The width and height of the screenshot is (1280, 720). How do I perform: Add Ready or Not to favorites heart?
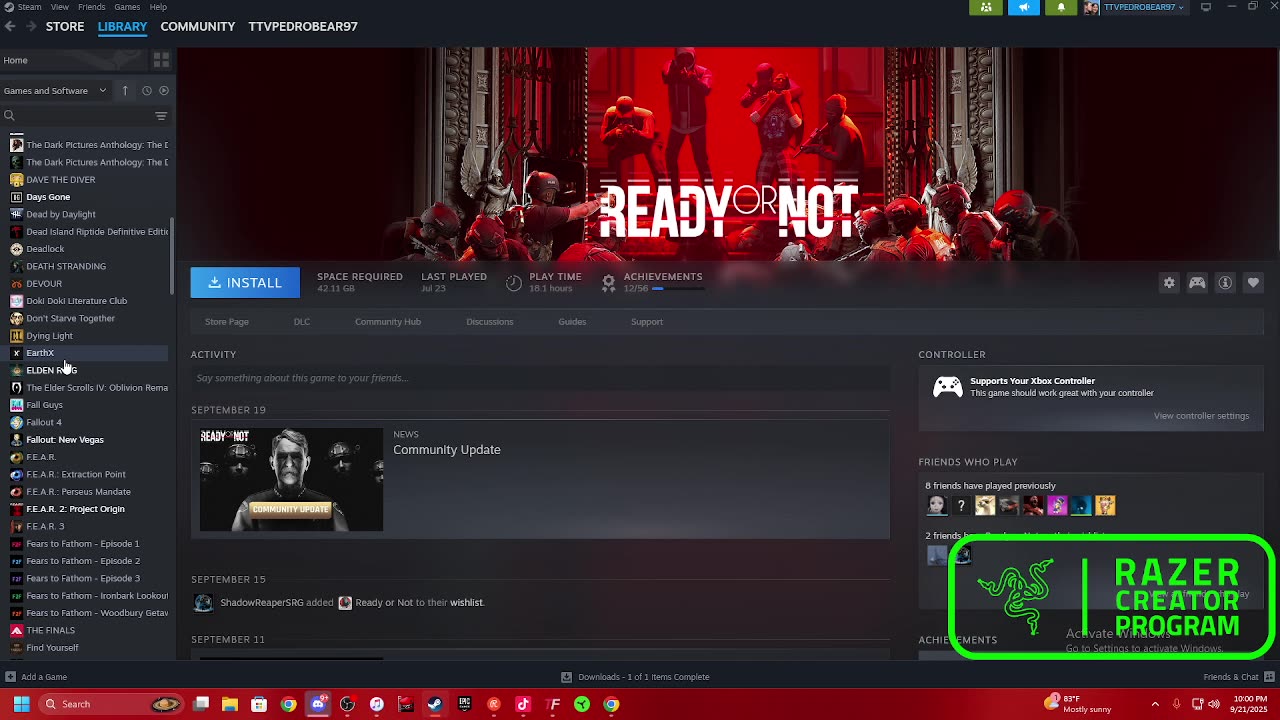click(1253, 283)
